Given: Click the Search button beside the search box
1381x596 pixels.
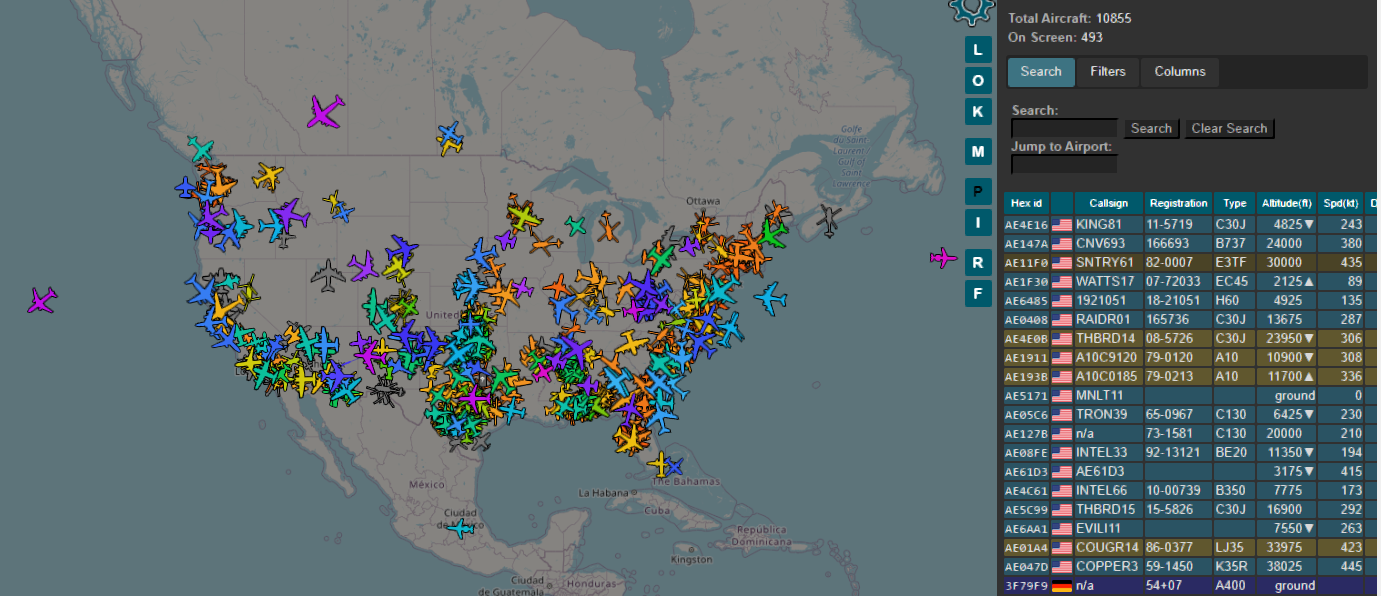Looking at the screenshot, I should pyautogui.click(x=1151, y=128).
